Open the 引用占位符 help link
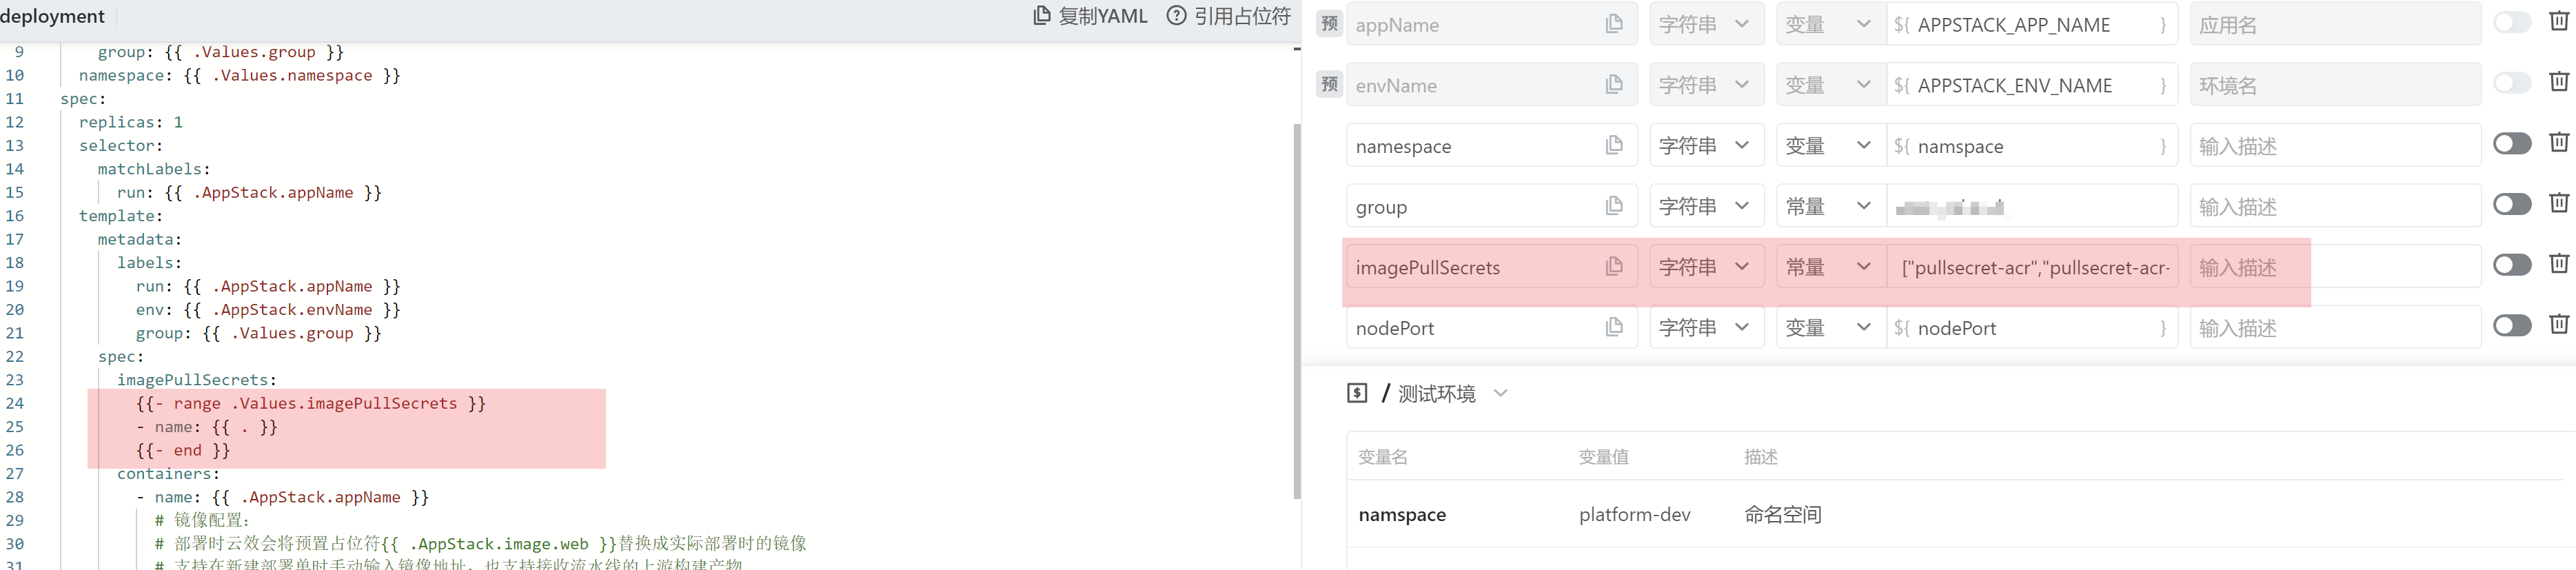 [x=1229, y=16]
